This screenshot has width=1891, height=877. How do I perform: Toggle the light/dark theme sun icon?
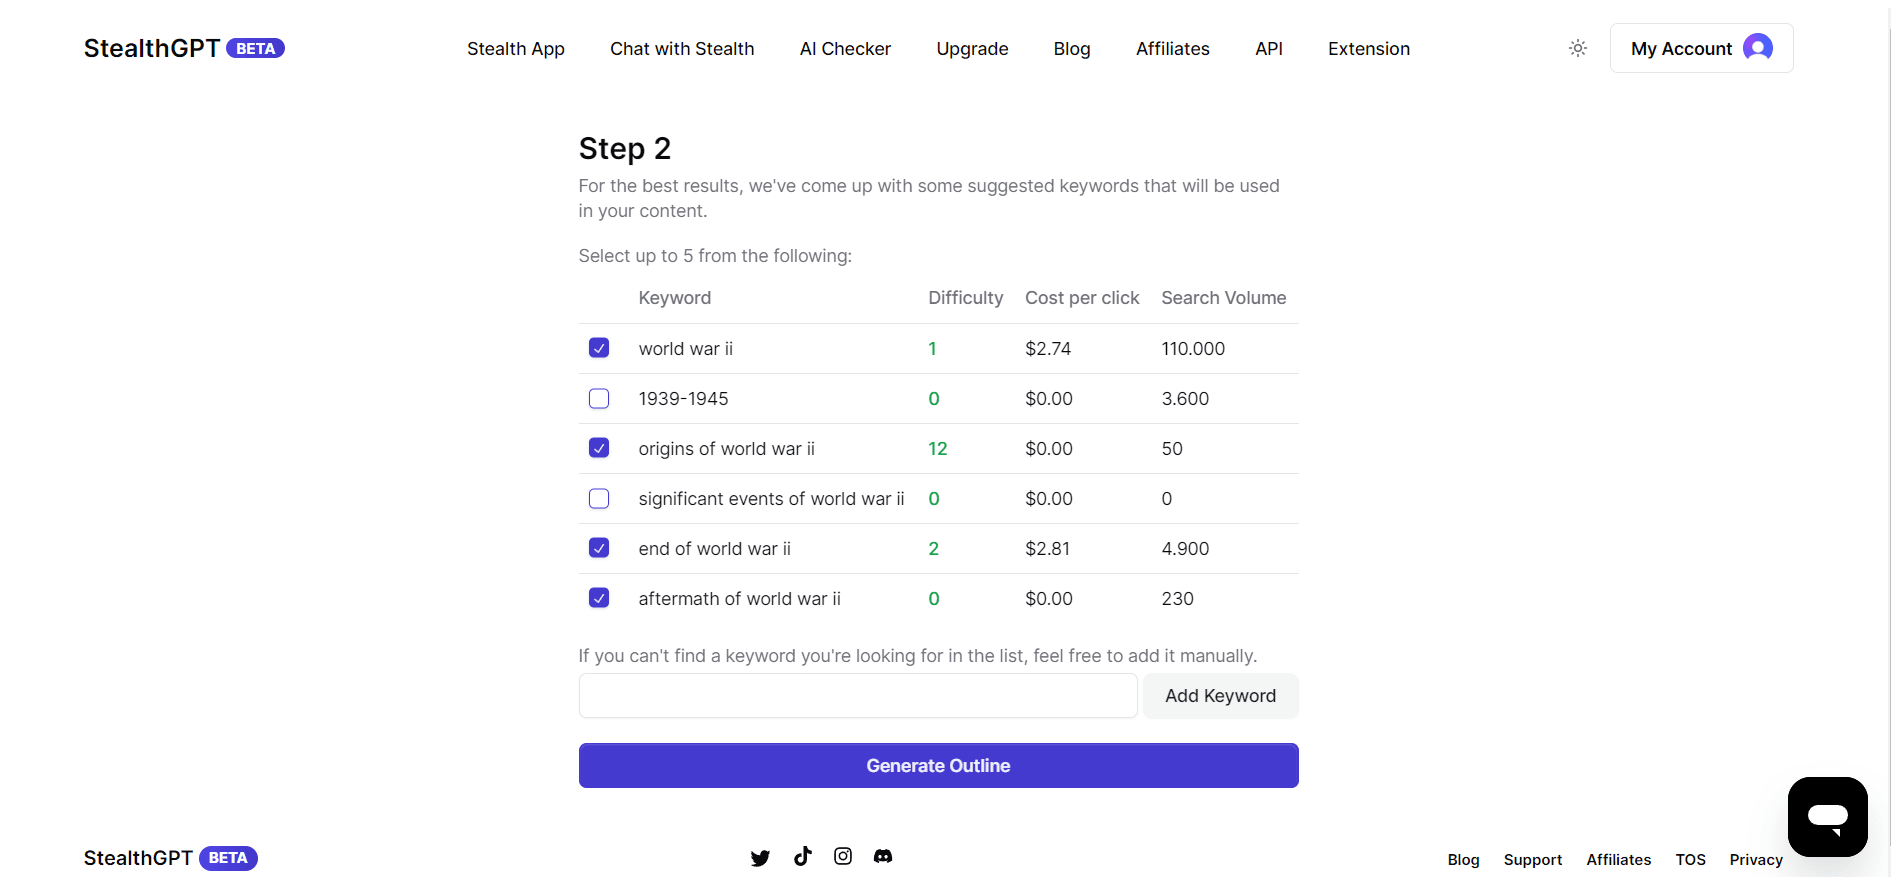[1578, 48]
